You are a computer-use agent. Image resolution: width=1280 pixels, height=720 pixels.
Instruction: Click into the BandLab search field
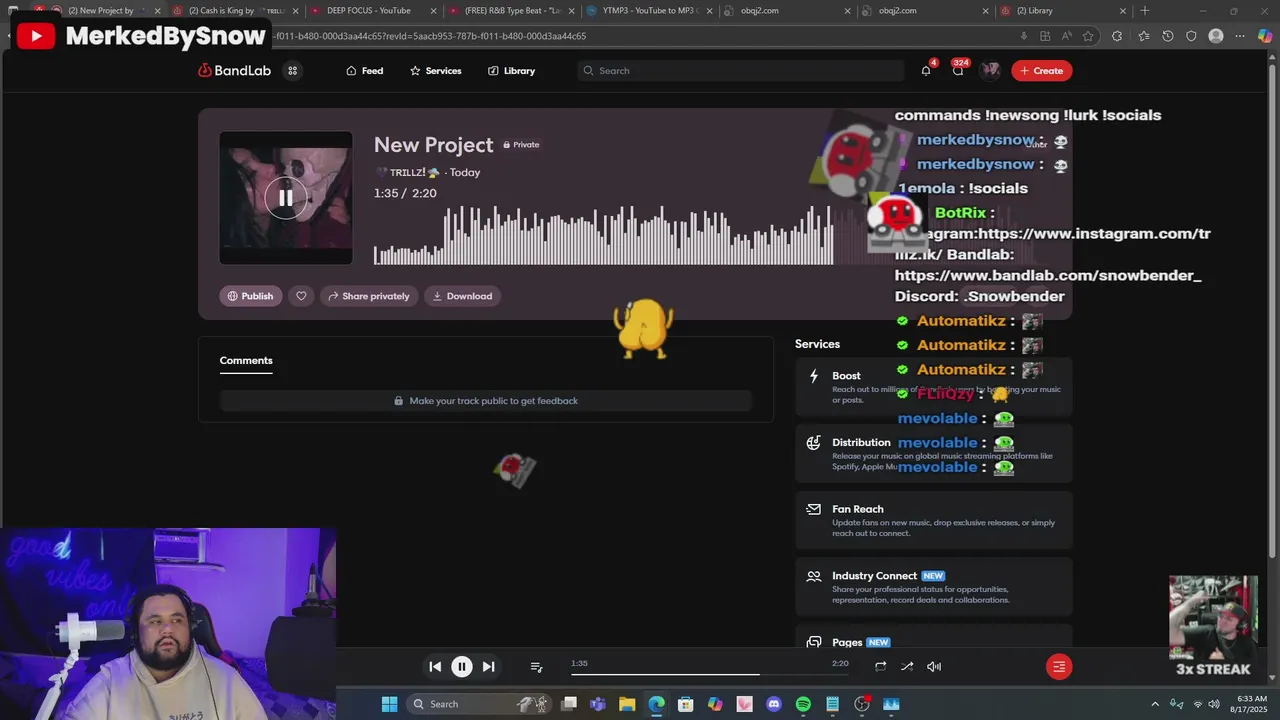(740, 71)
